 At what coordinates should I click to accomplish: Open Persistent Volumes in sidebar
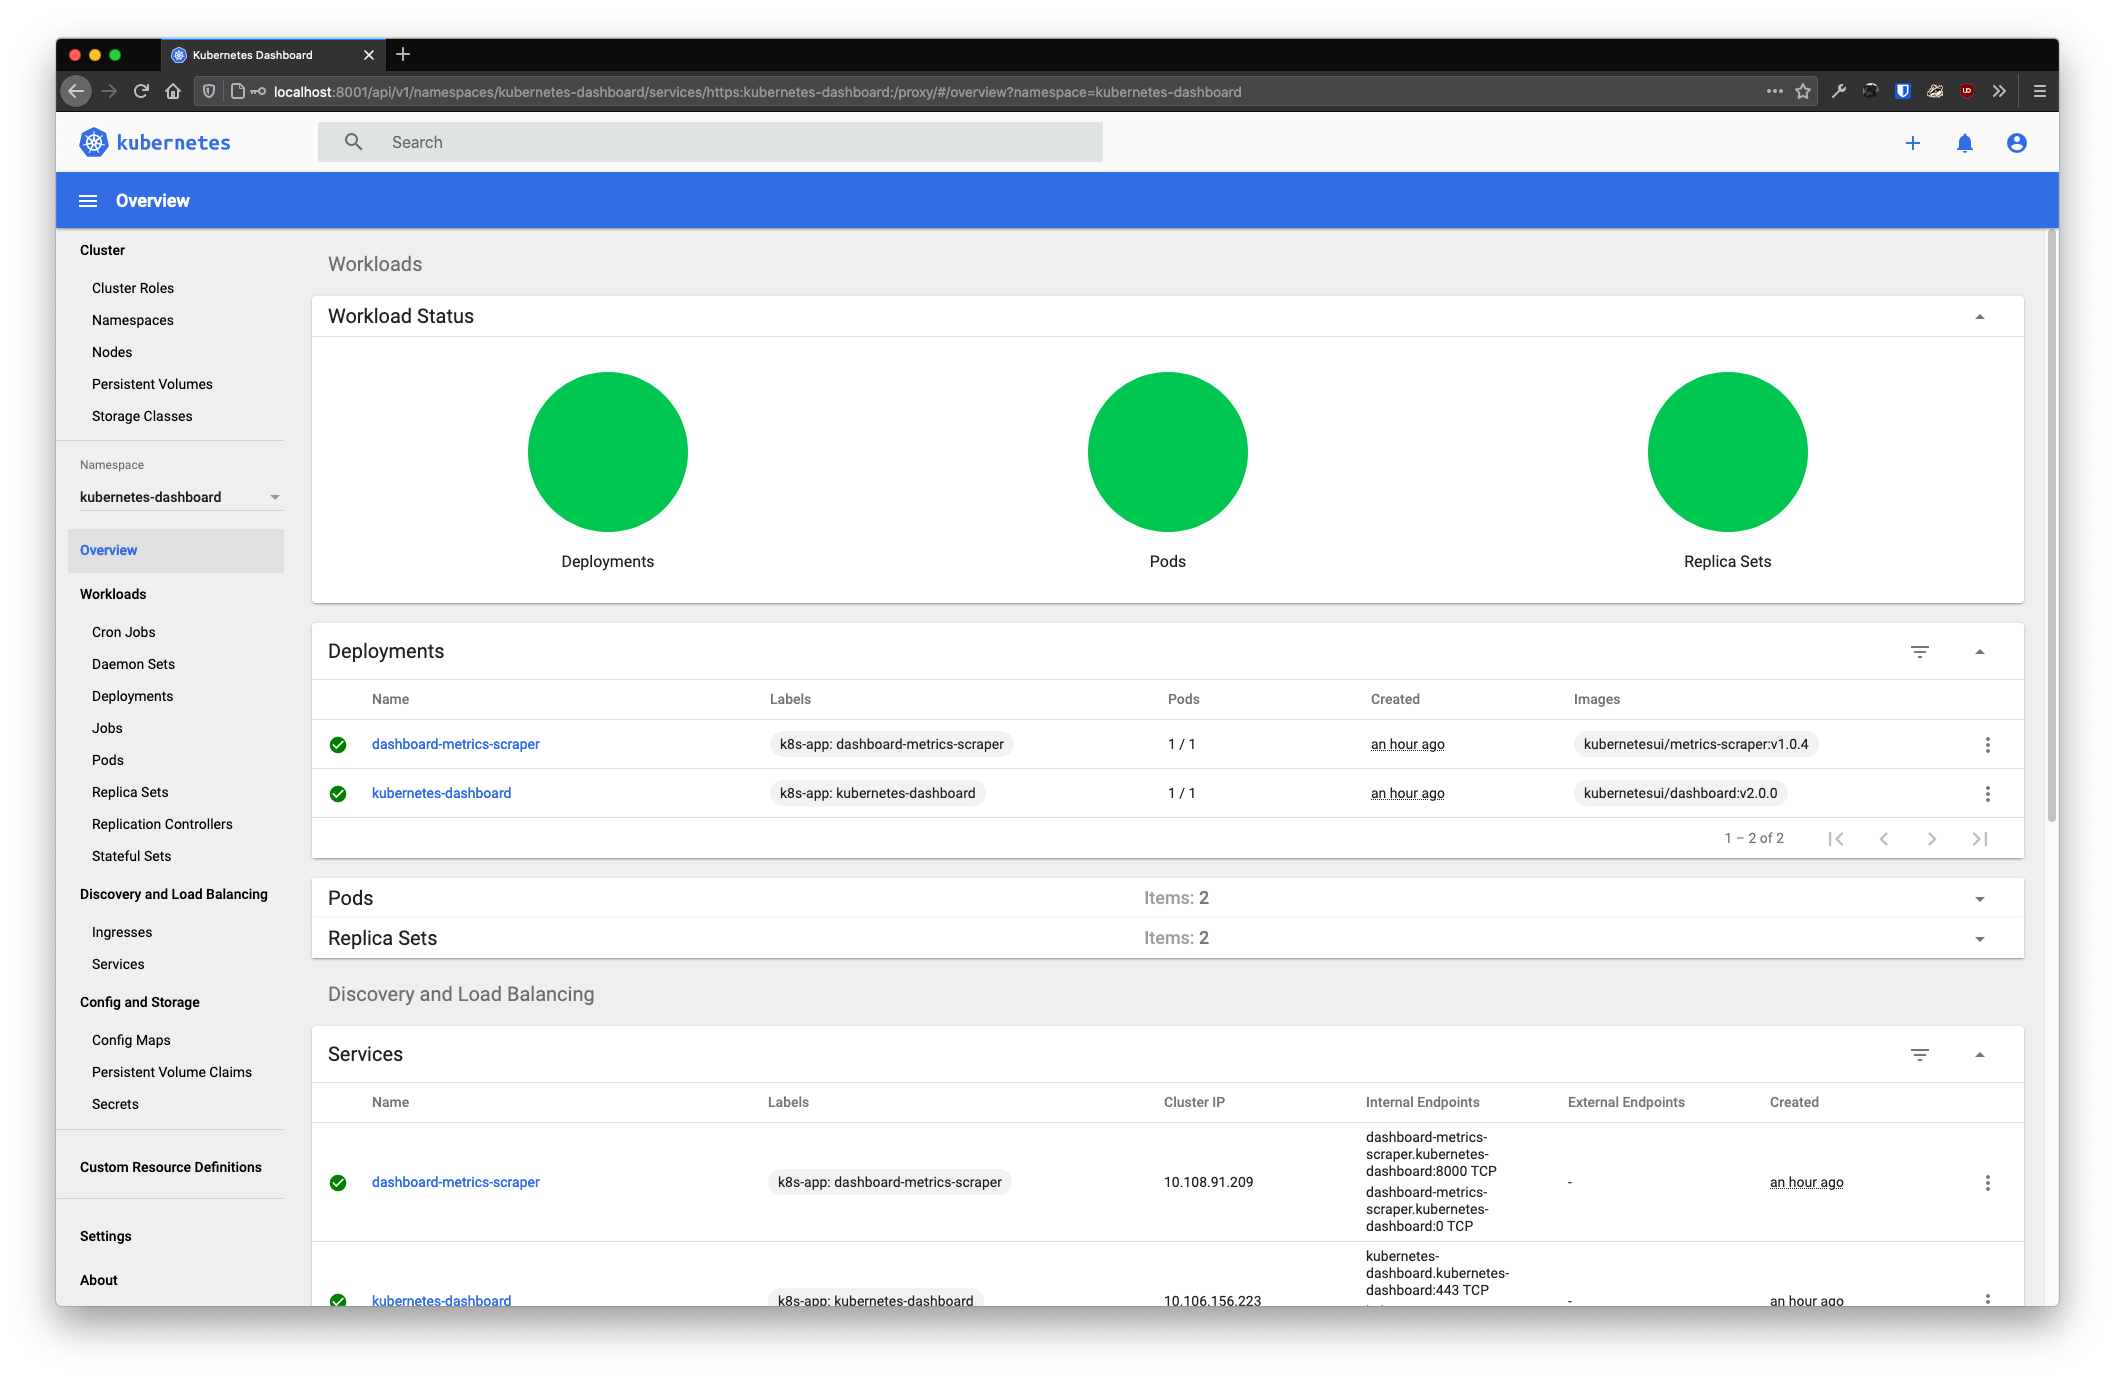(152, 384)
